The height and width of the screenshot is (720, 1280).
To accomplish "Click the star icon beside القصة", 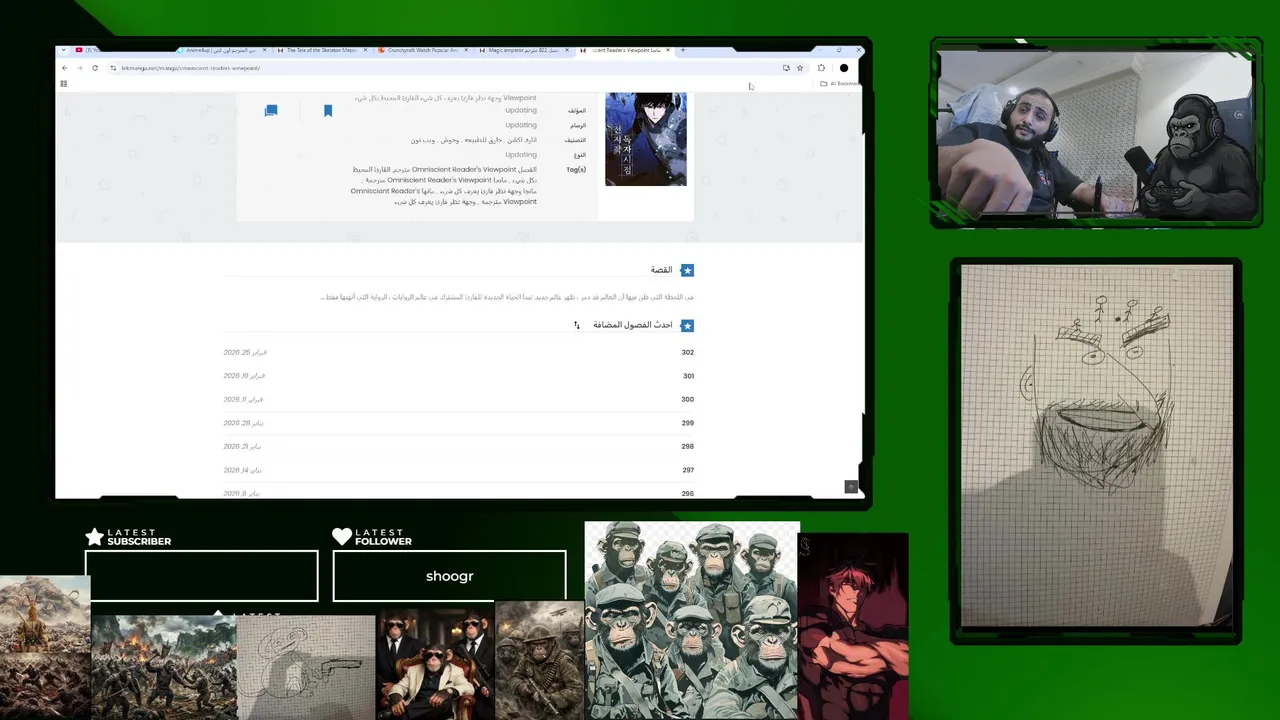I will point(687,270).
